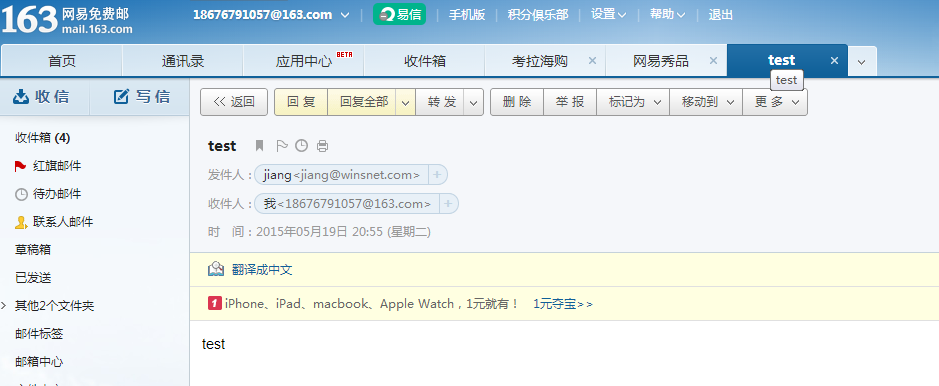Click the 回复 reply button
The height and width of the screenshot is (386, 939).
[301, 102]
